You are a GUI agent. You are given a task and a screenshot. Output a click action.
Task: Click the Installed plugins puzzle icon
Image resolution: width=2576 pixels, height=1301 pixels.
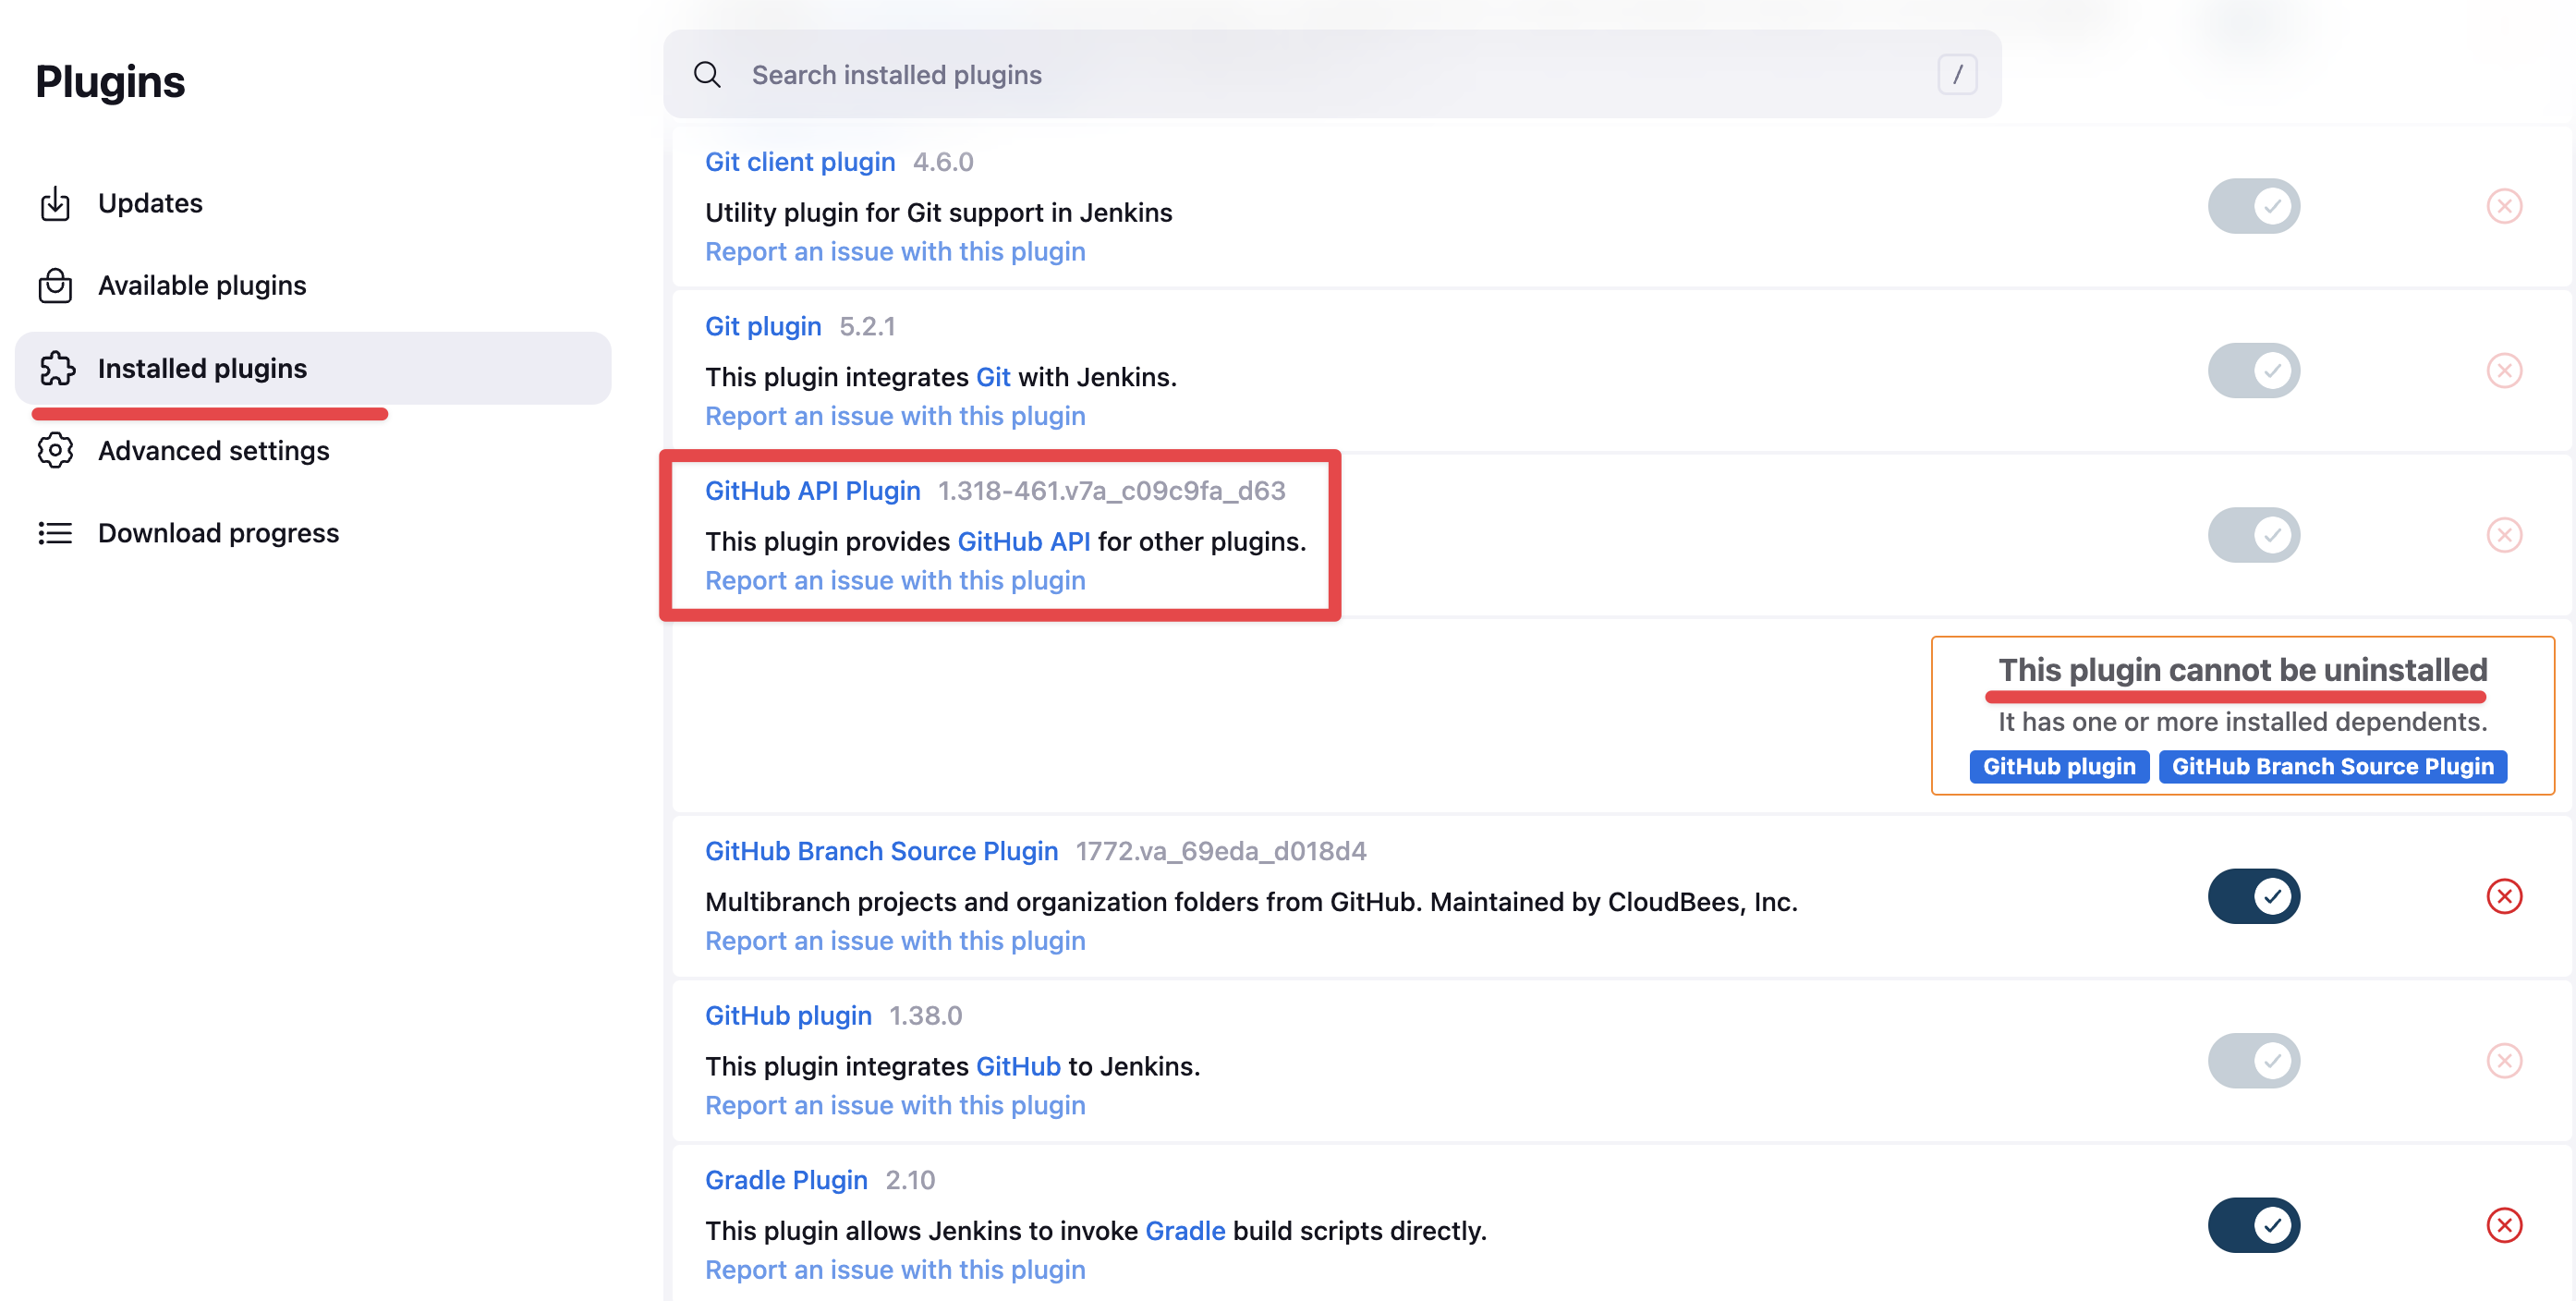point(57,368)
